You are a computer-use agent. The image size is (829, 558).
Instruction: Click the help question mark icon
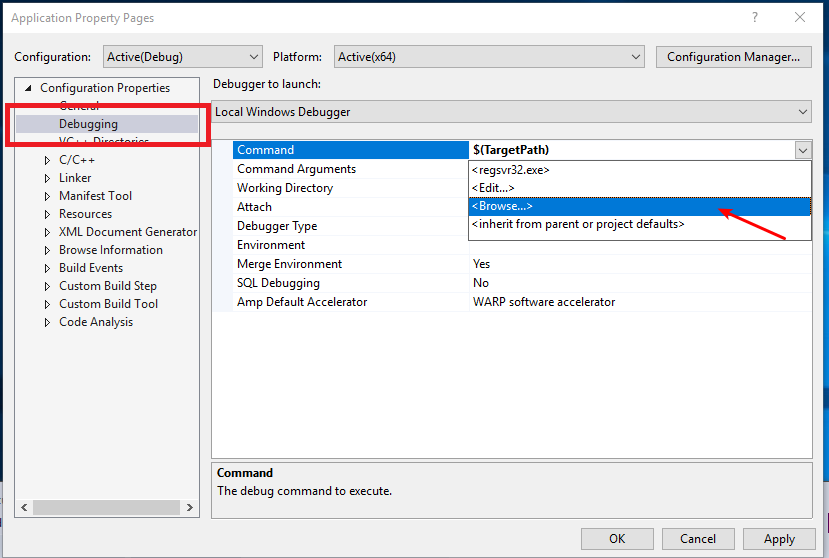[753, 17]
